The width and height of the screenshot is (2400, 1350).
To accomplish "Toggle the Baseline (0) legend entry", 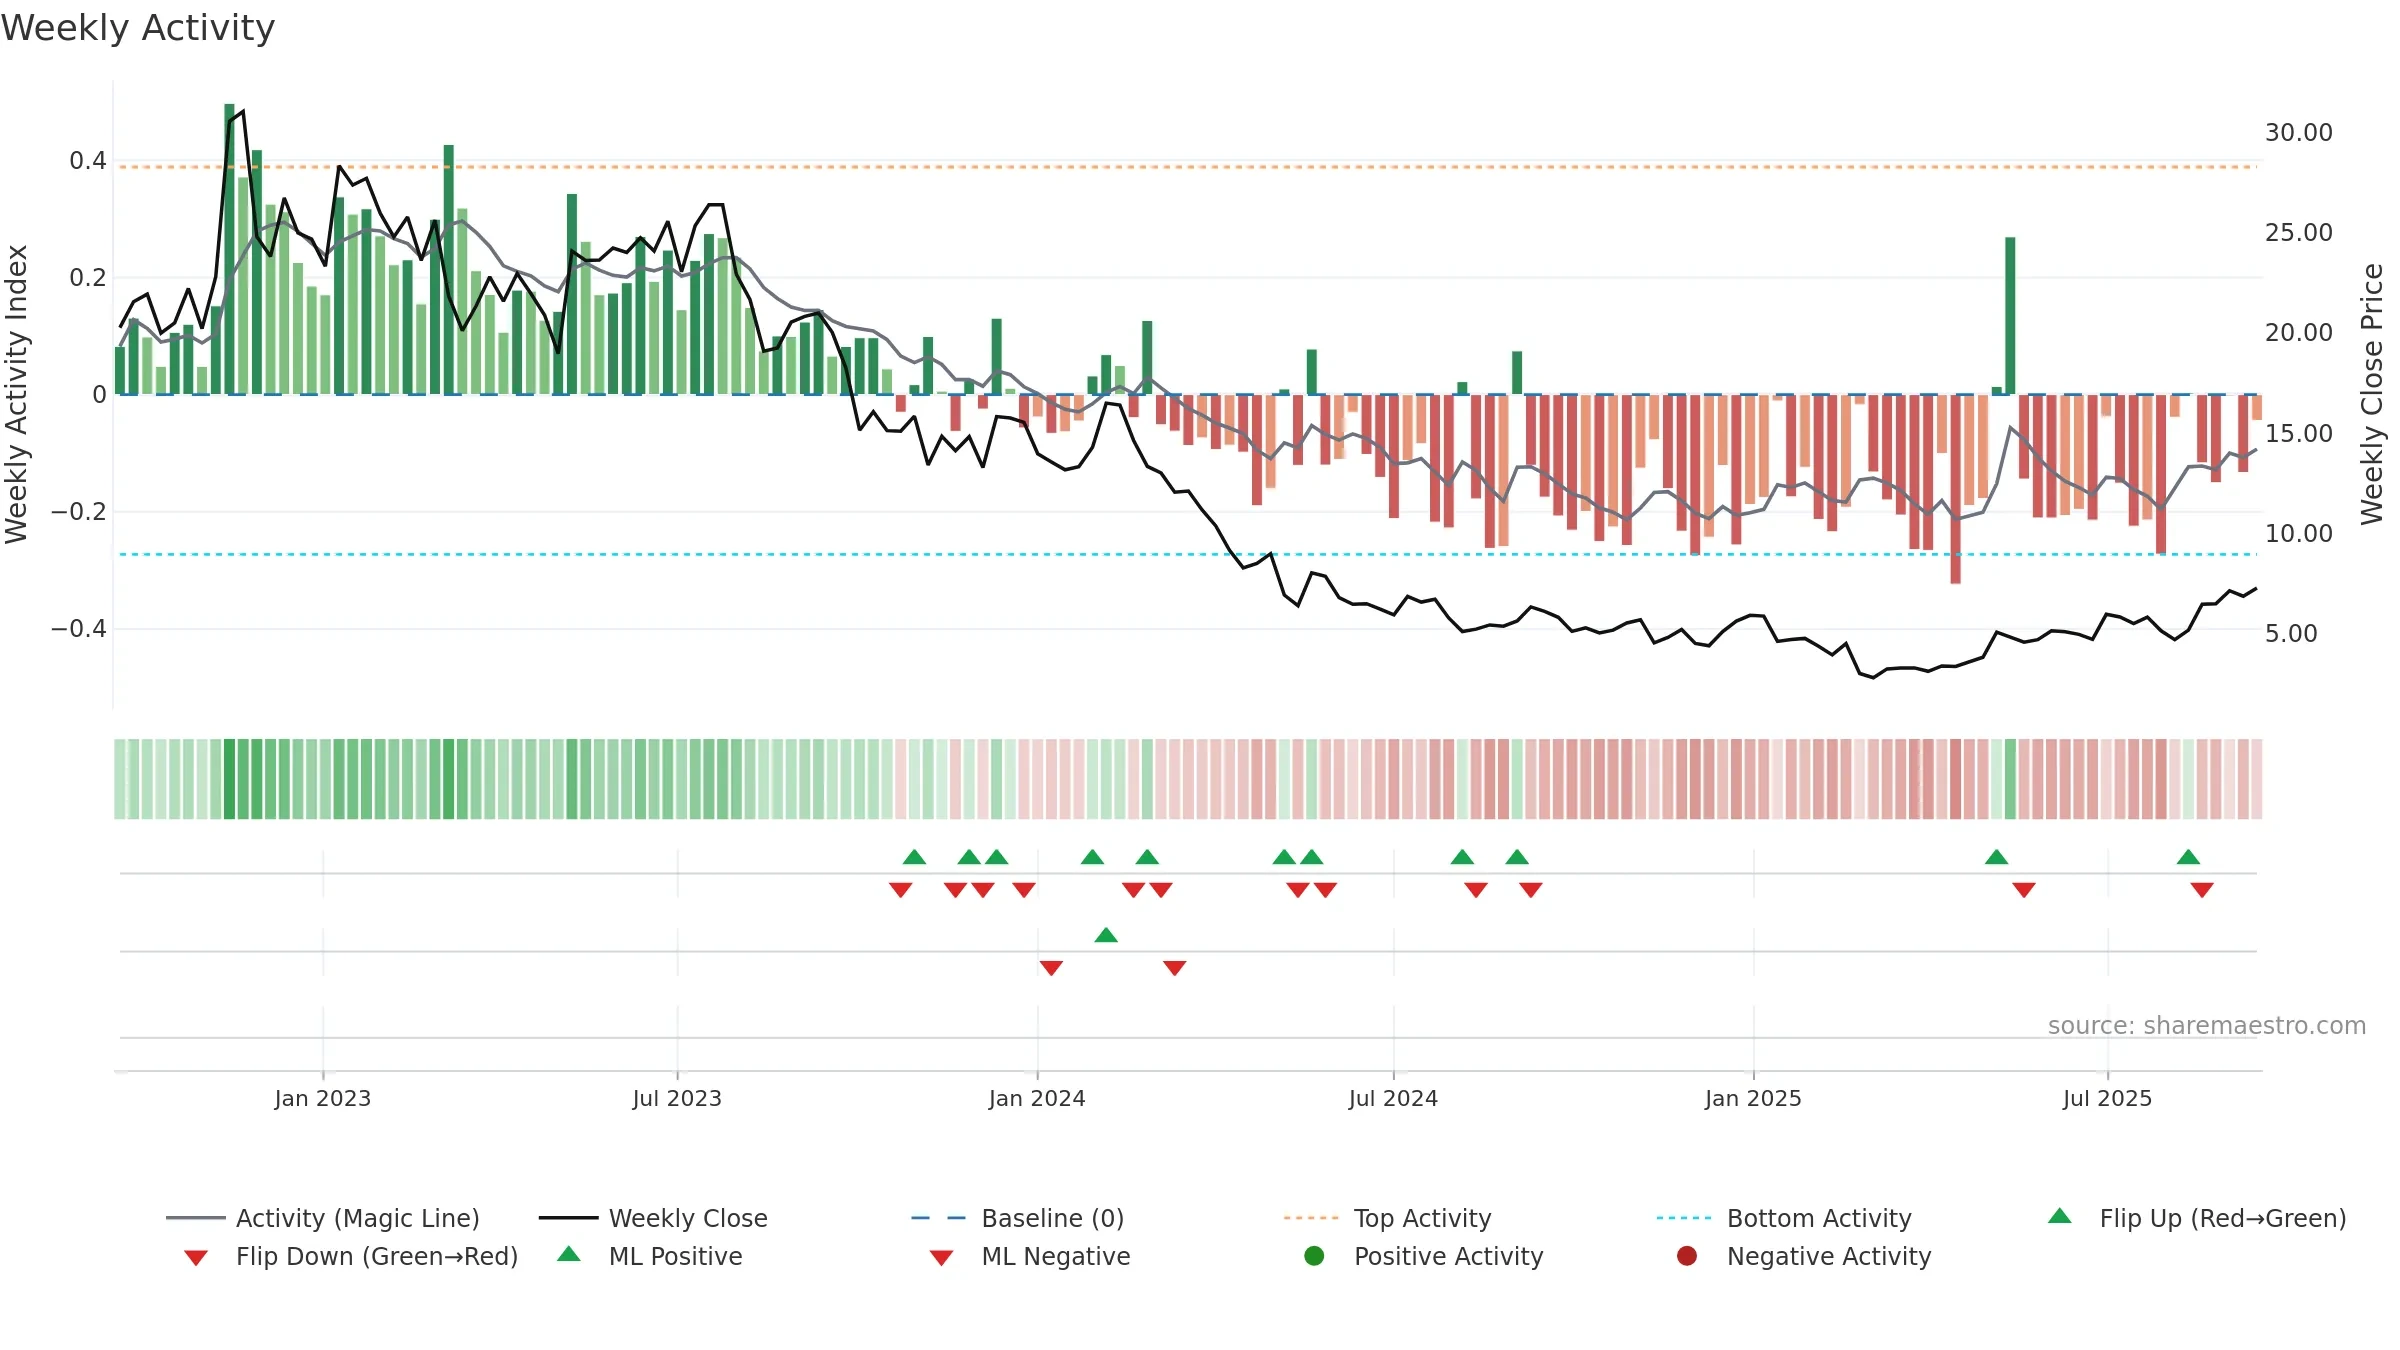I will pyautogui.click(x=1018, y=1218).
